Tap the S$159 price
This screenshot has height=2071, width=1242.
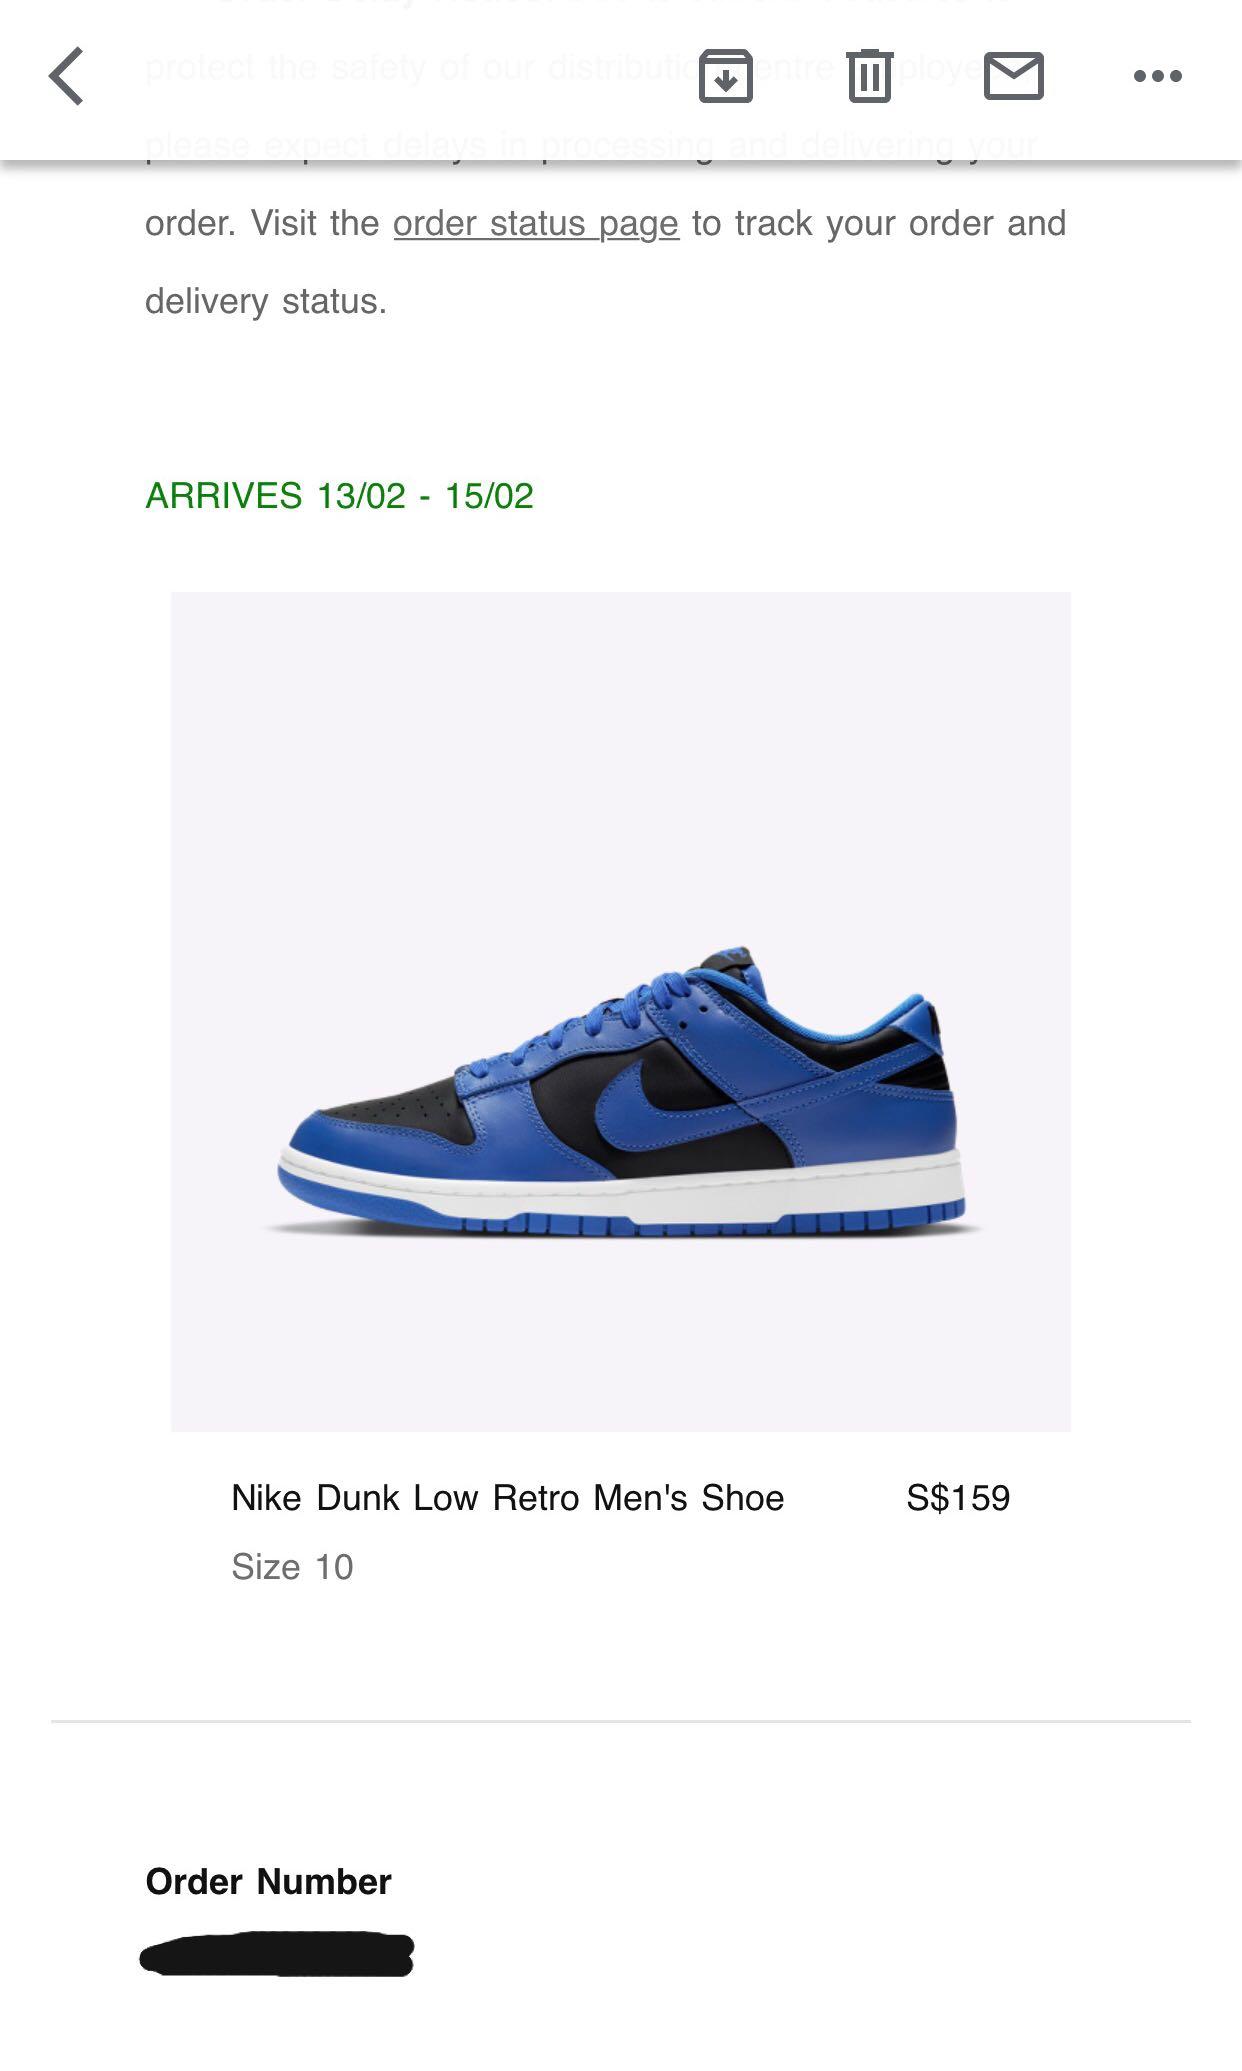click(958, 1498)
